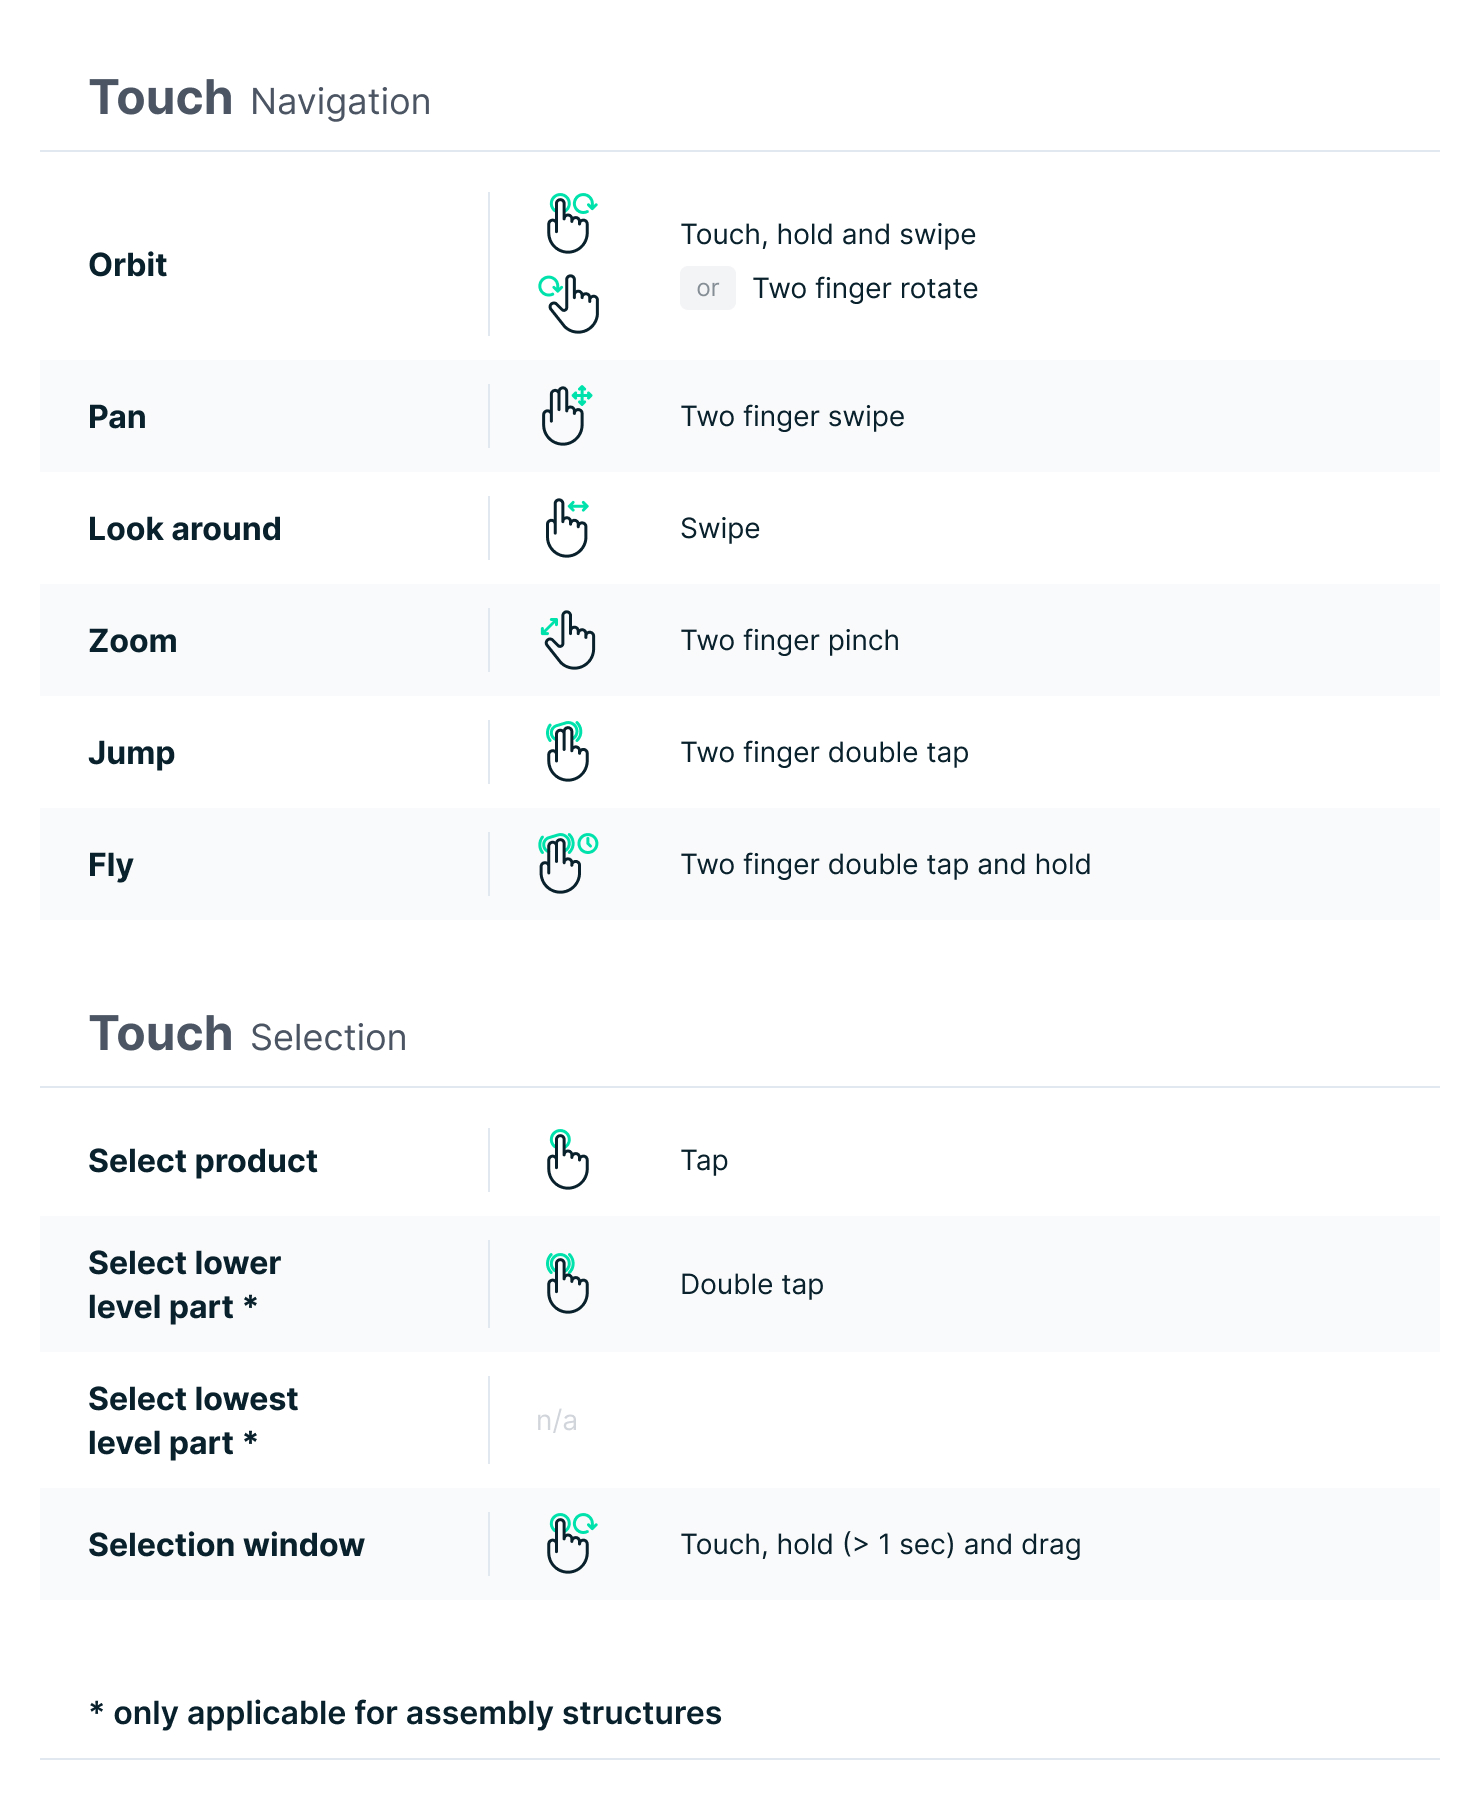Click the Pan two finger swipe icon
The width and height of the screenshot is (1480, 1800).
[x=566, y=415]
